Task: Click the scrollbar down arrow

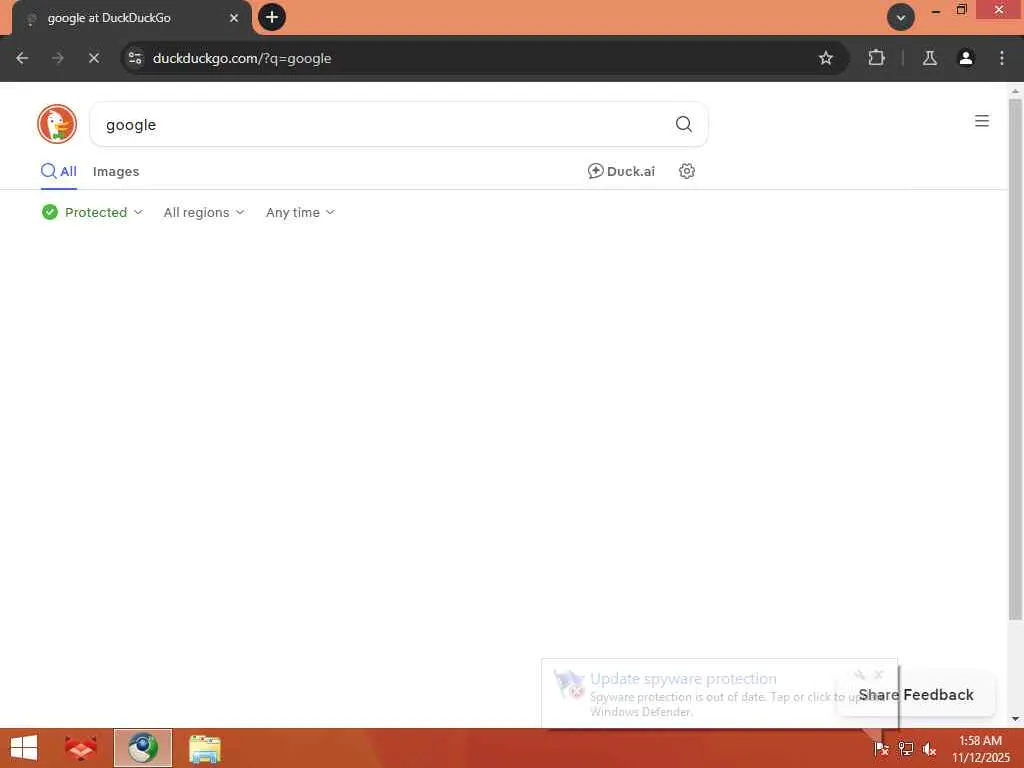Action: (x=1015, y=719)
